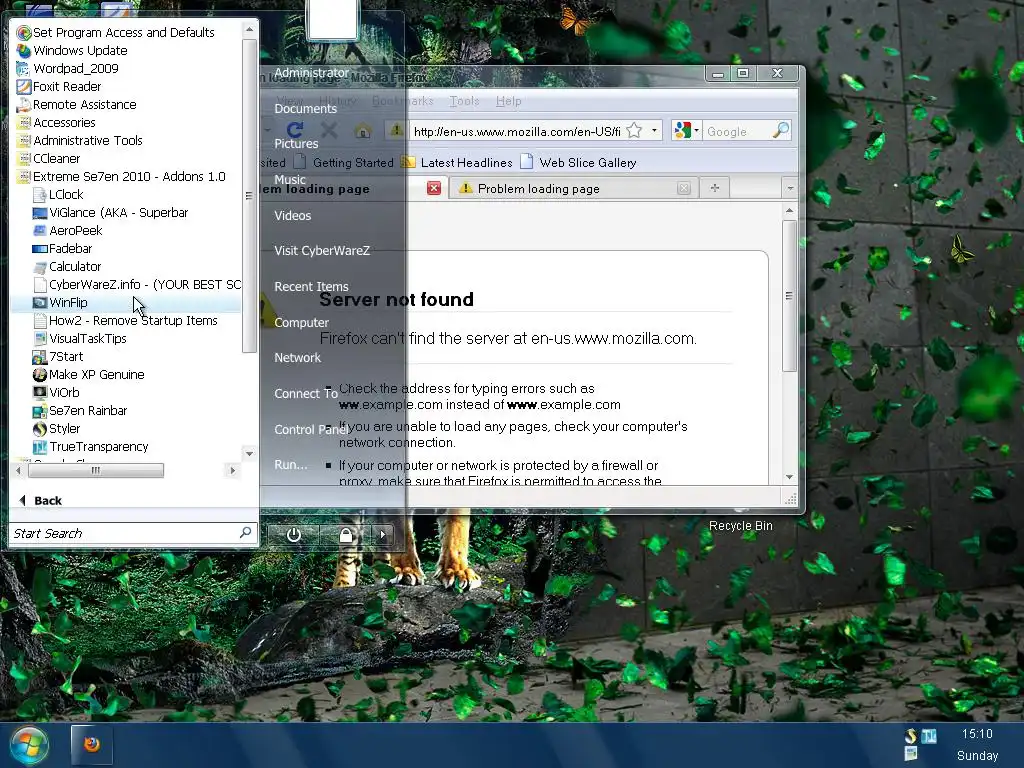
Task: Click the Firefox Home button
Action: click(362, 131)
